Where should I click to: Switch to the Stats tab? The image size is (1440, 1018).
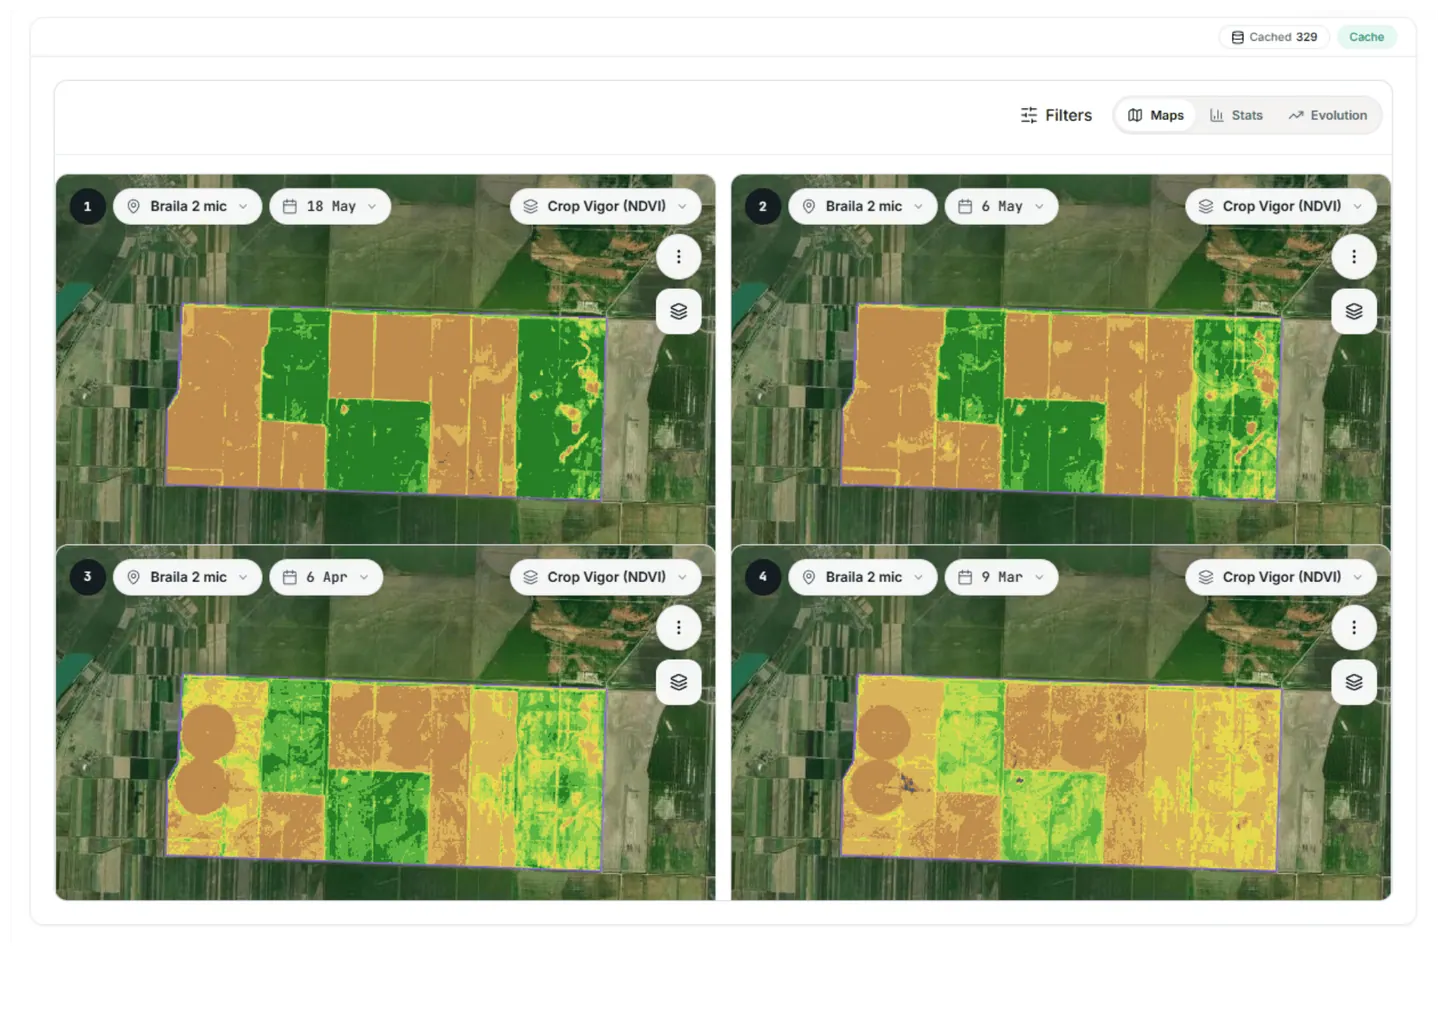1236,115
